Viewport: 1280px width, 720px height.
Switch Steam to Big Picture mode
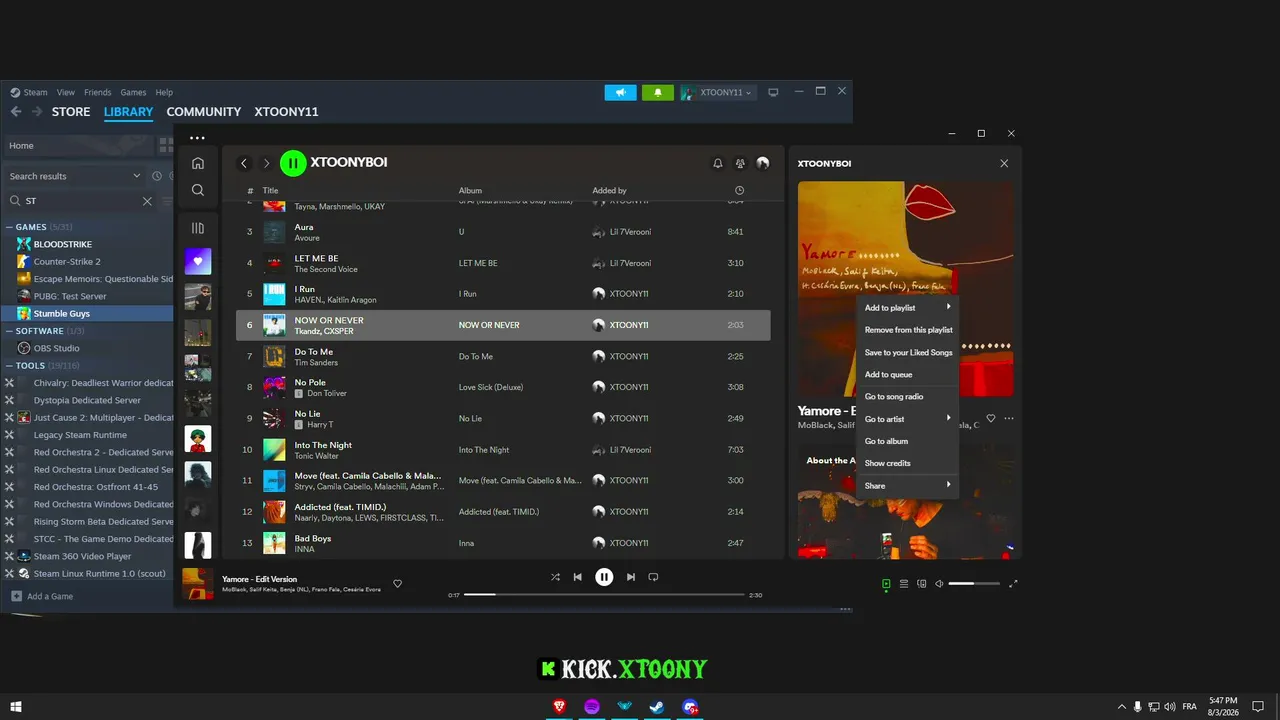[773, 92]
